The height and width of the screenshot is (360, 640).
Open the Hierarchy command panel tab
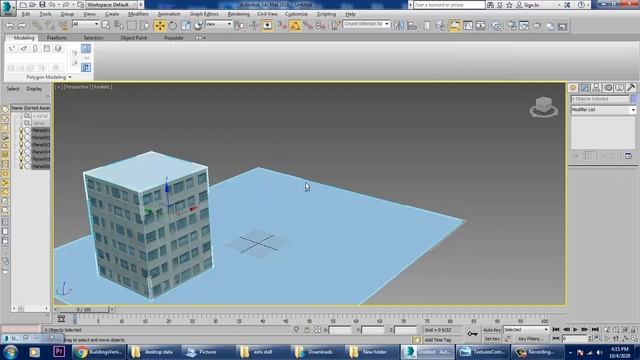point(596,87)
